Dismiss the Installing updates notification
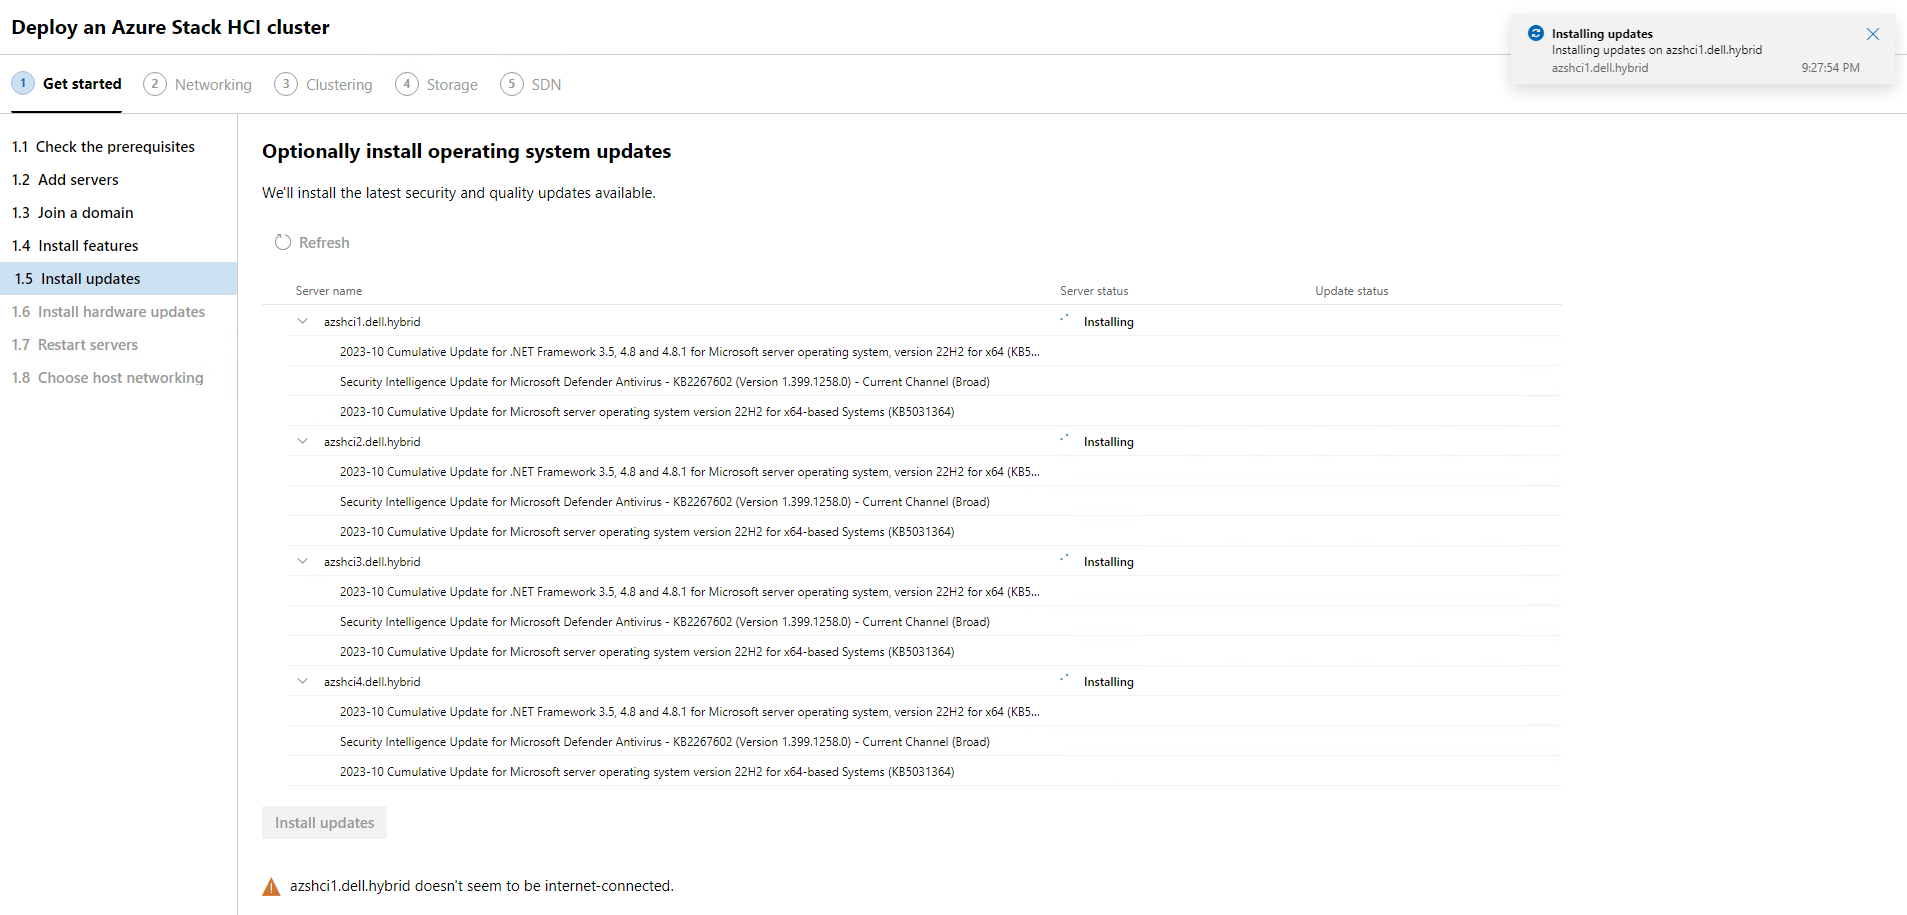The width and height of the screenshot is (1907, 915). [x=1872, y=34]
